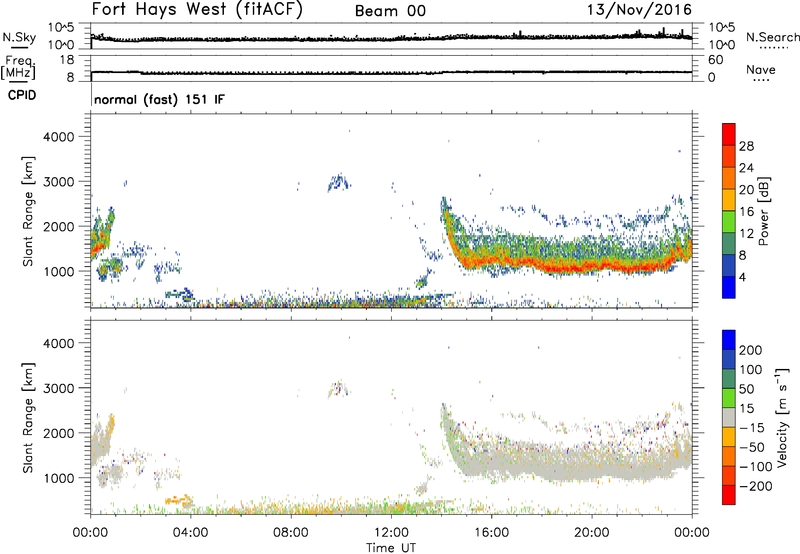Click the "04:00" time axis label
The height and width of the screenshot is (554, 800).
tap(190, 533)
